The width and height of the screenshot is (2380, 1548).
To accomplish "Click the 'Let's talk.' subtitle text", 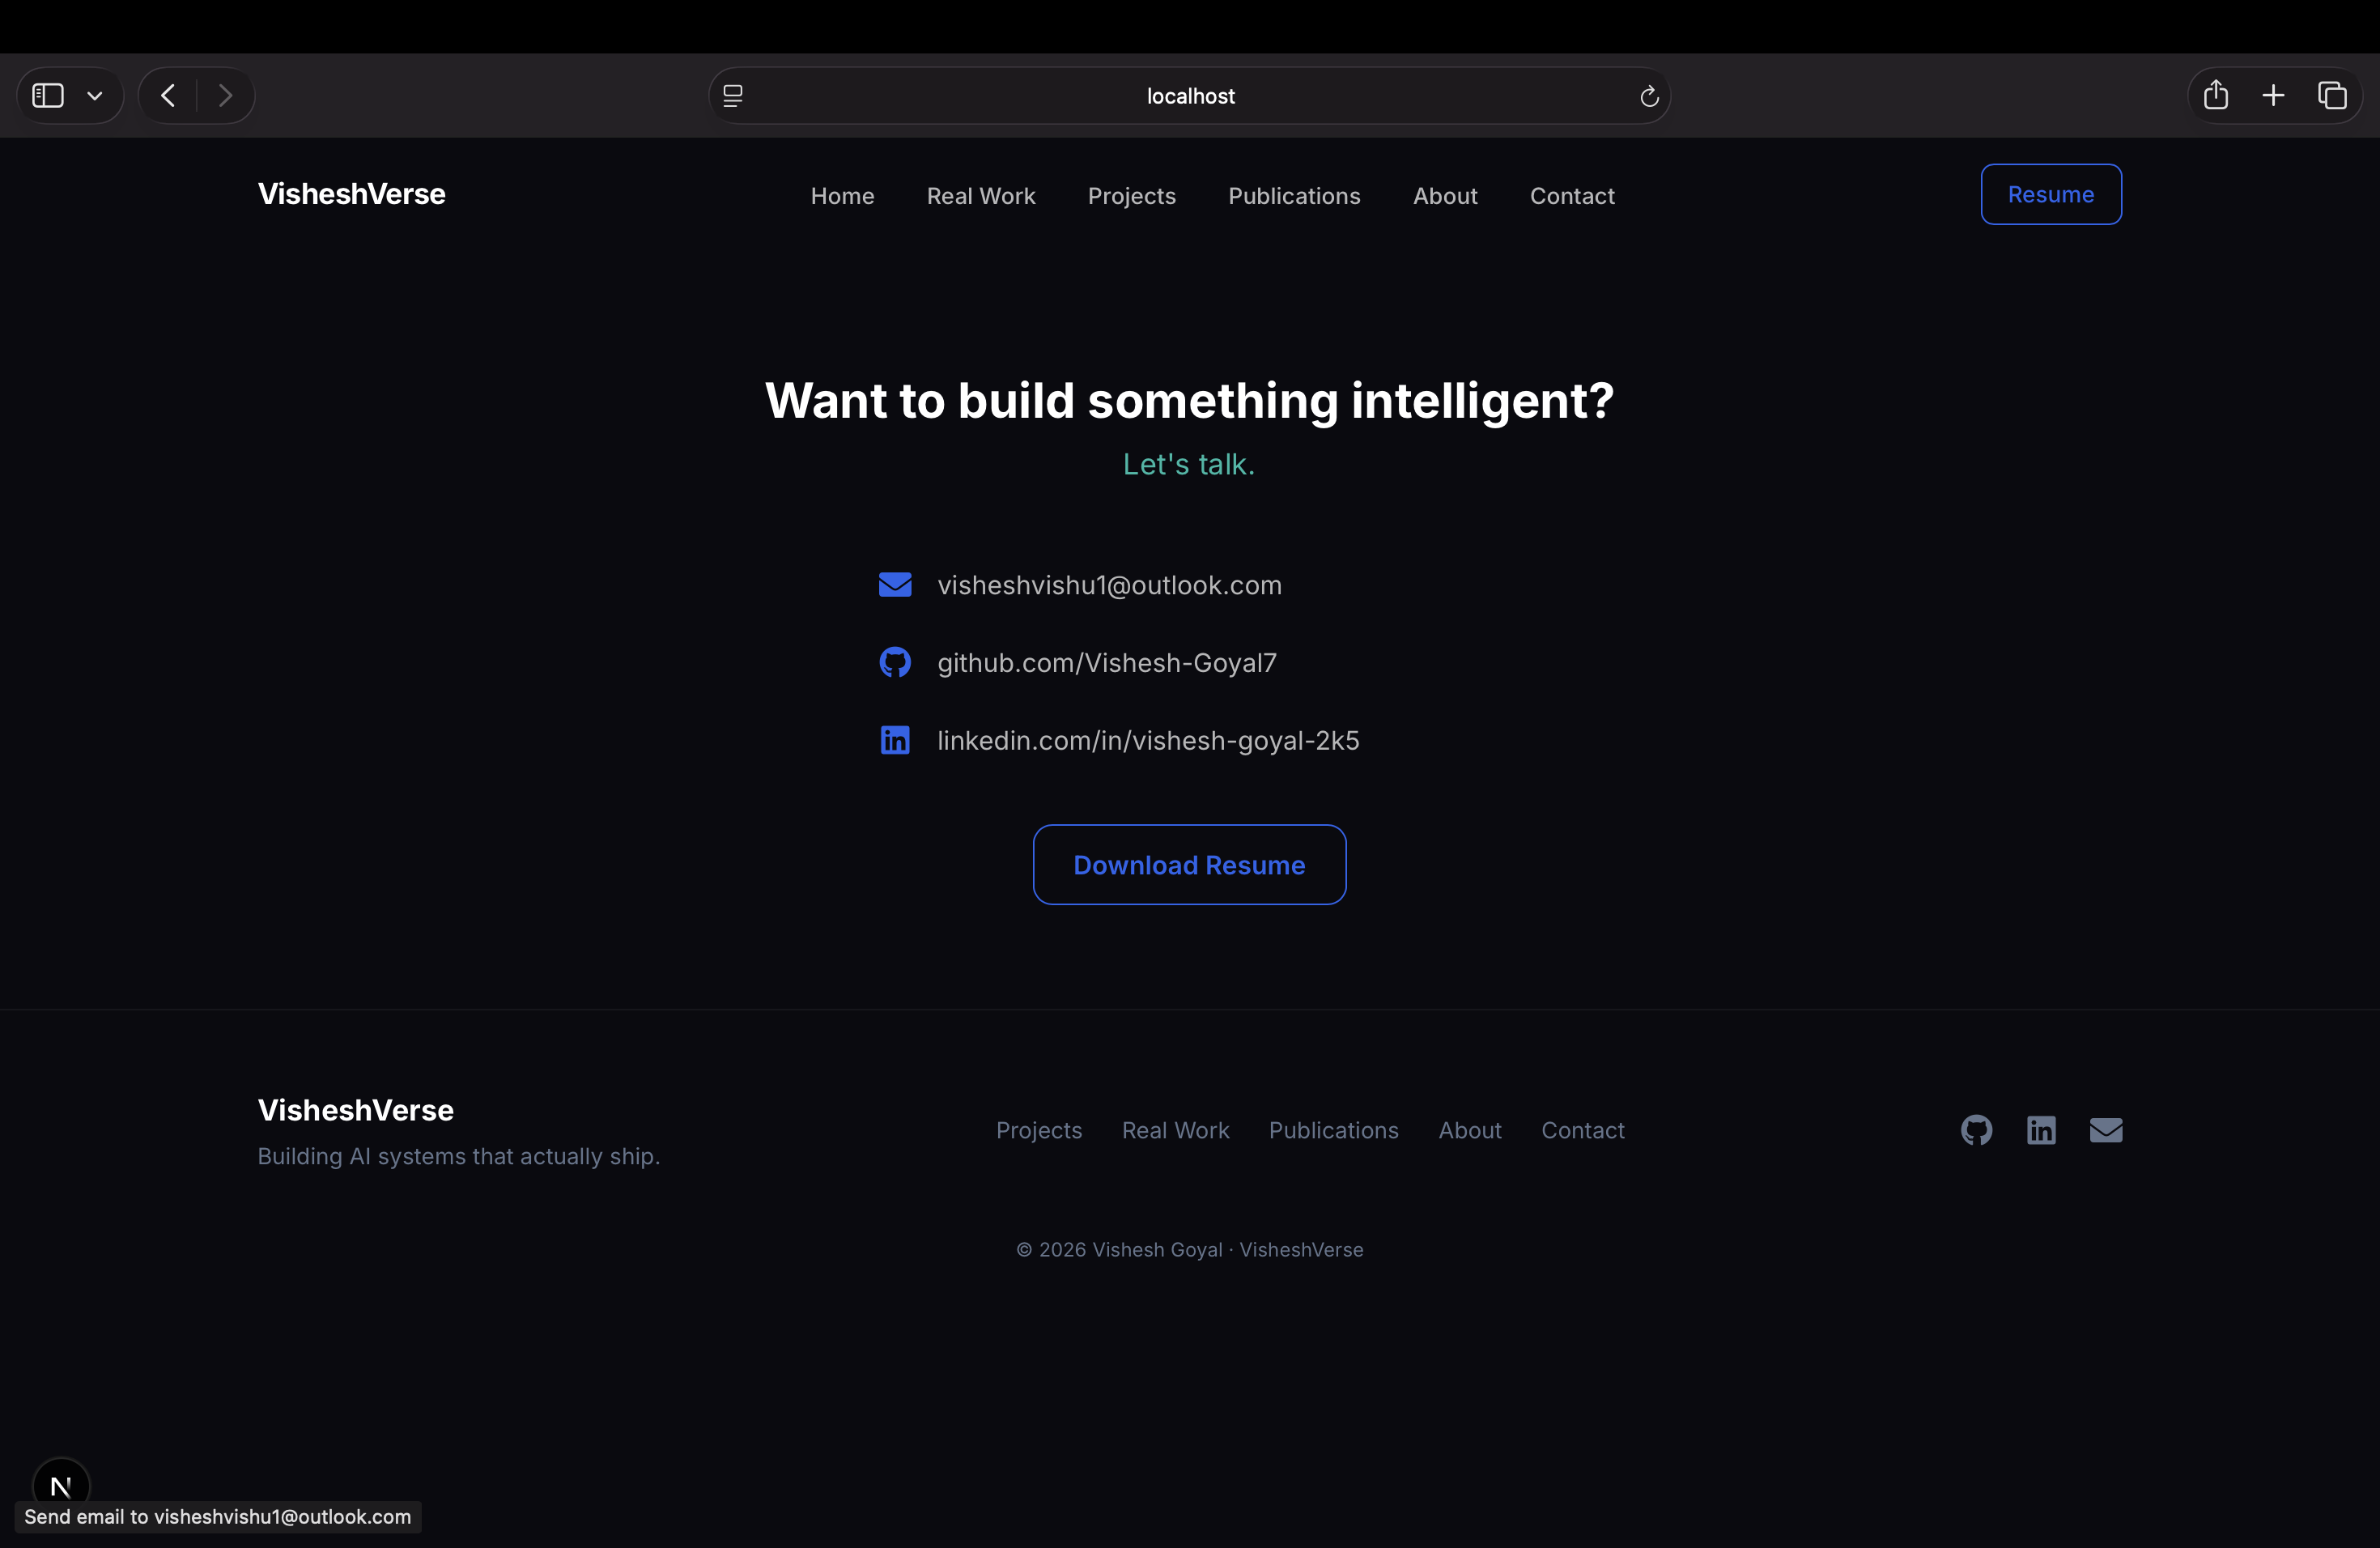I will click(x=1189, y=464).
